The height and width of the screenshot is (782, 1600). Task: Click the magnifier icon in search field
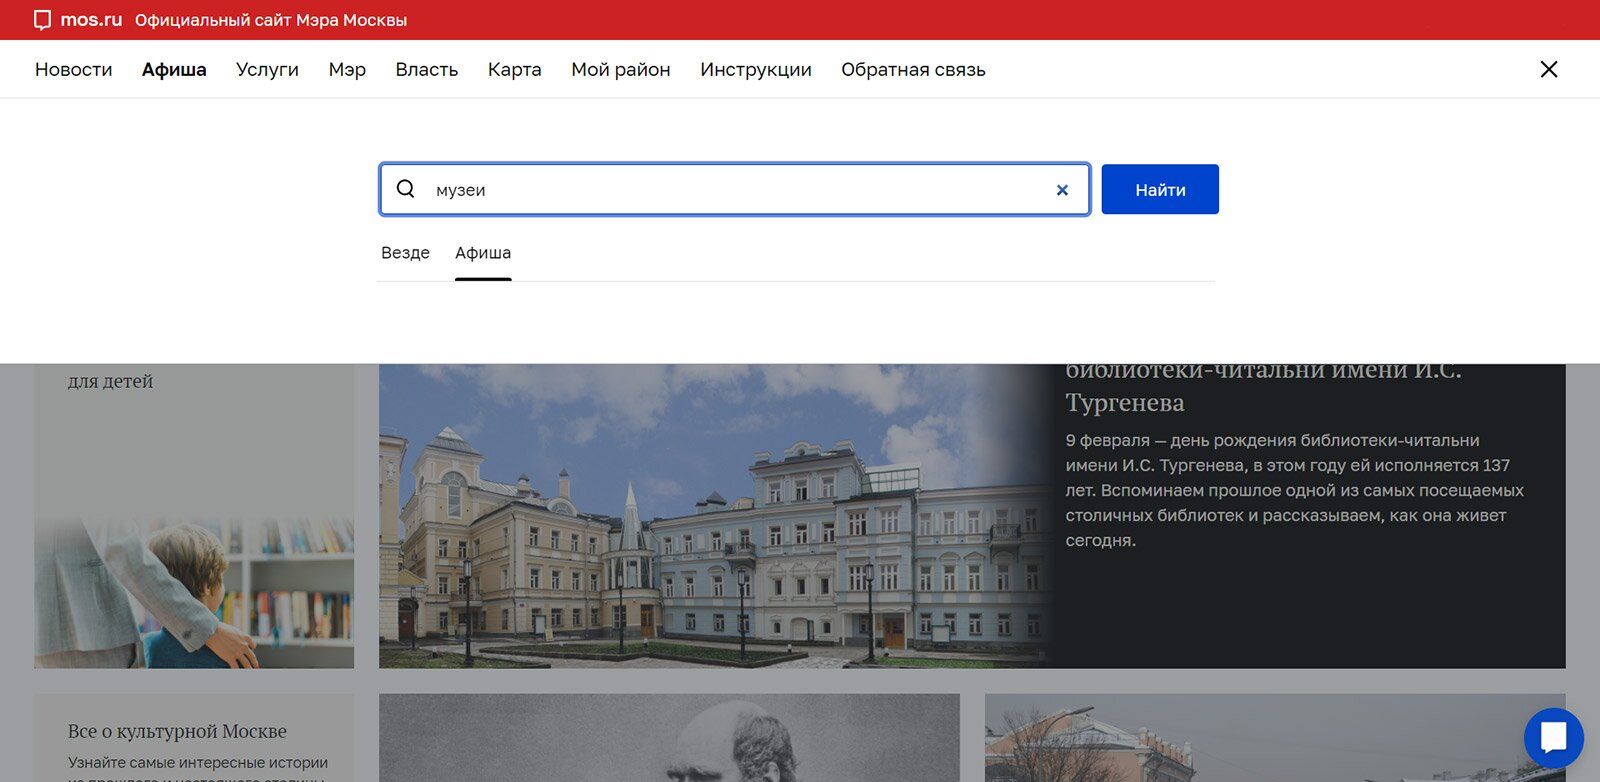405,189
